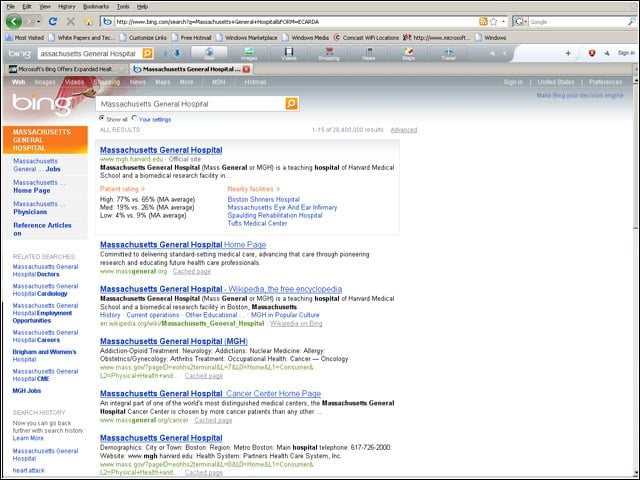Open the Most Visited bookmarks folder

click(24, 38)
